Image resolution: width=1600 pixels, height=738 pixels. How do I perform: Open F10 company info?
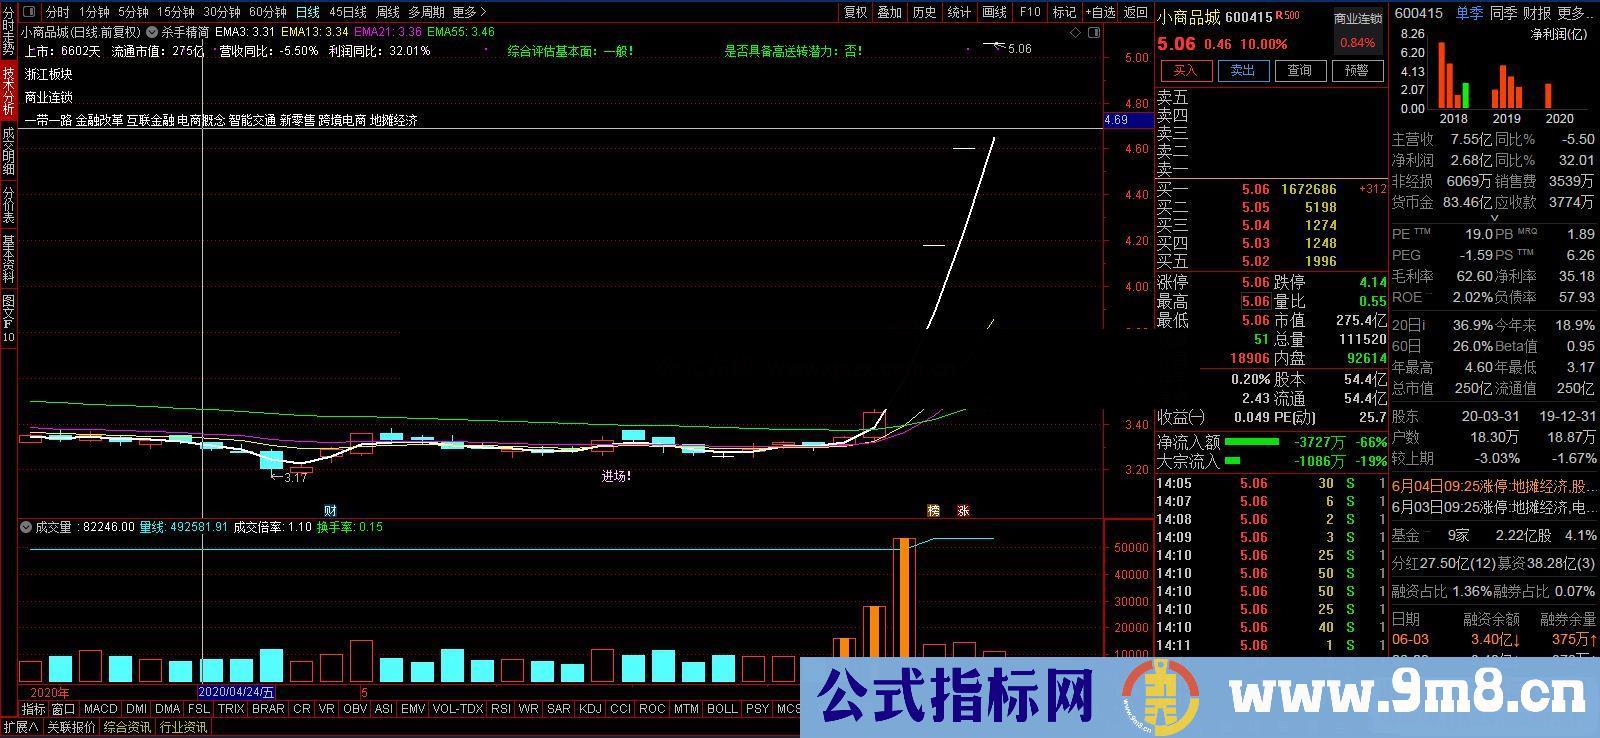click(x=1029, y=12)
